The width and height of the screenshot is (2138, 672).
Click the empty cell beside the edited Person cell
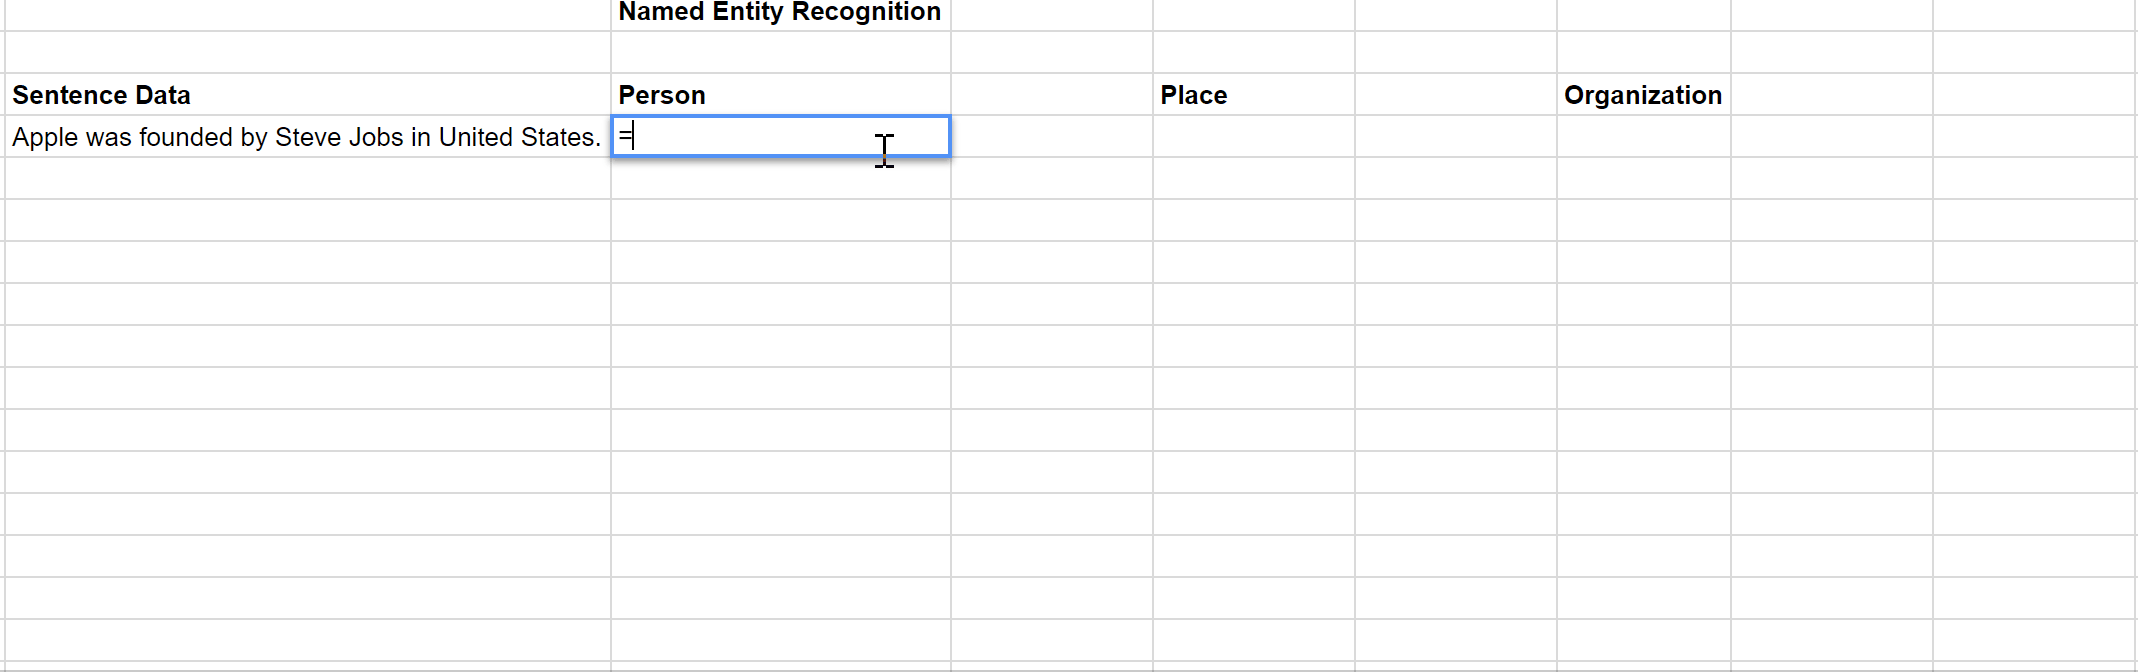[x=1050, y=137]
